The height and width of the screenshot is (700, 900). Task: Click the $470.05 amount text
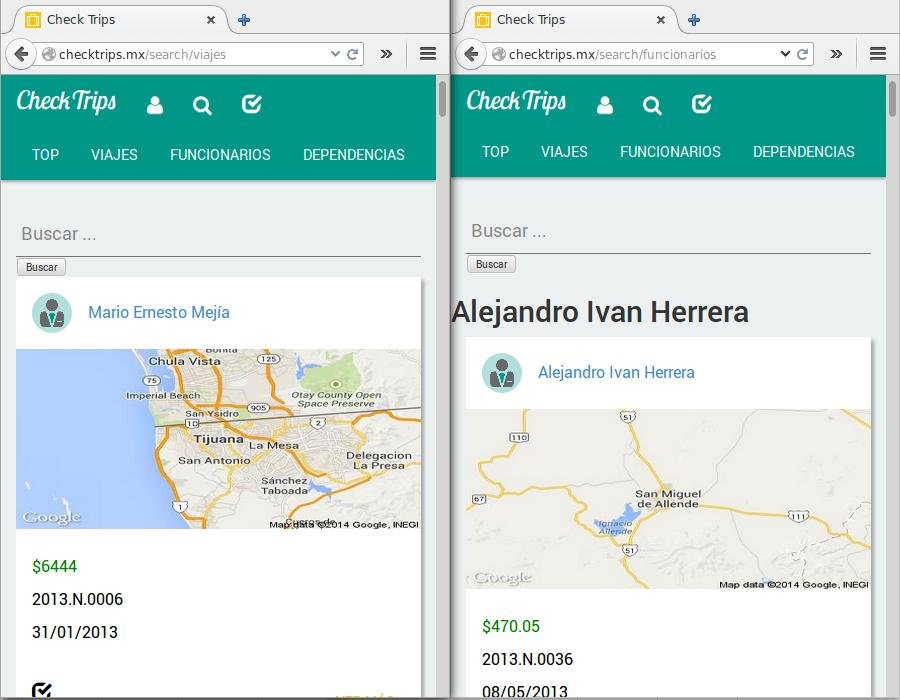point(511,627)
